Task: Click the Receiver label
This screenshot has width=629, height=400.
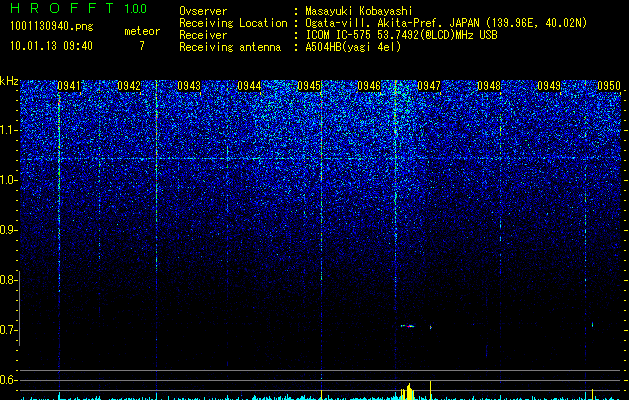Action: tap(203, 35)
